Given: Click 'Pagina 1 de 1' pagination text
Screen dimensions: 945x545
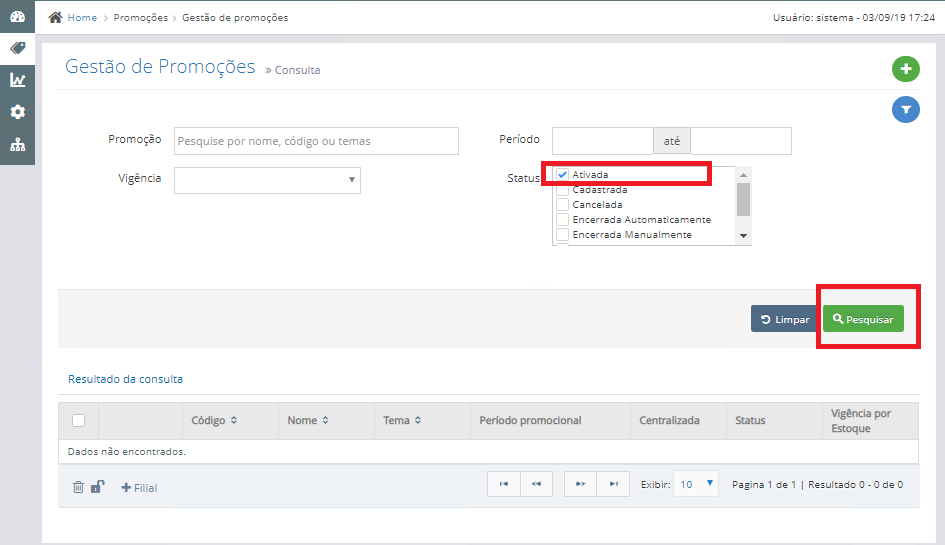Looking at the screenshot, I should pyautogui.click(x=764, y=485).
